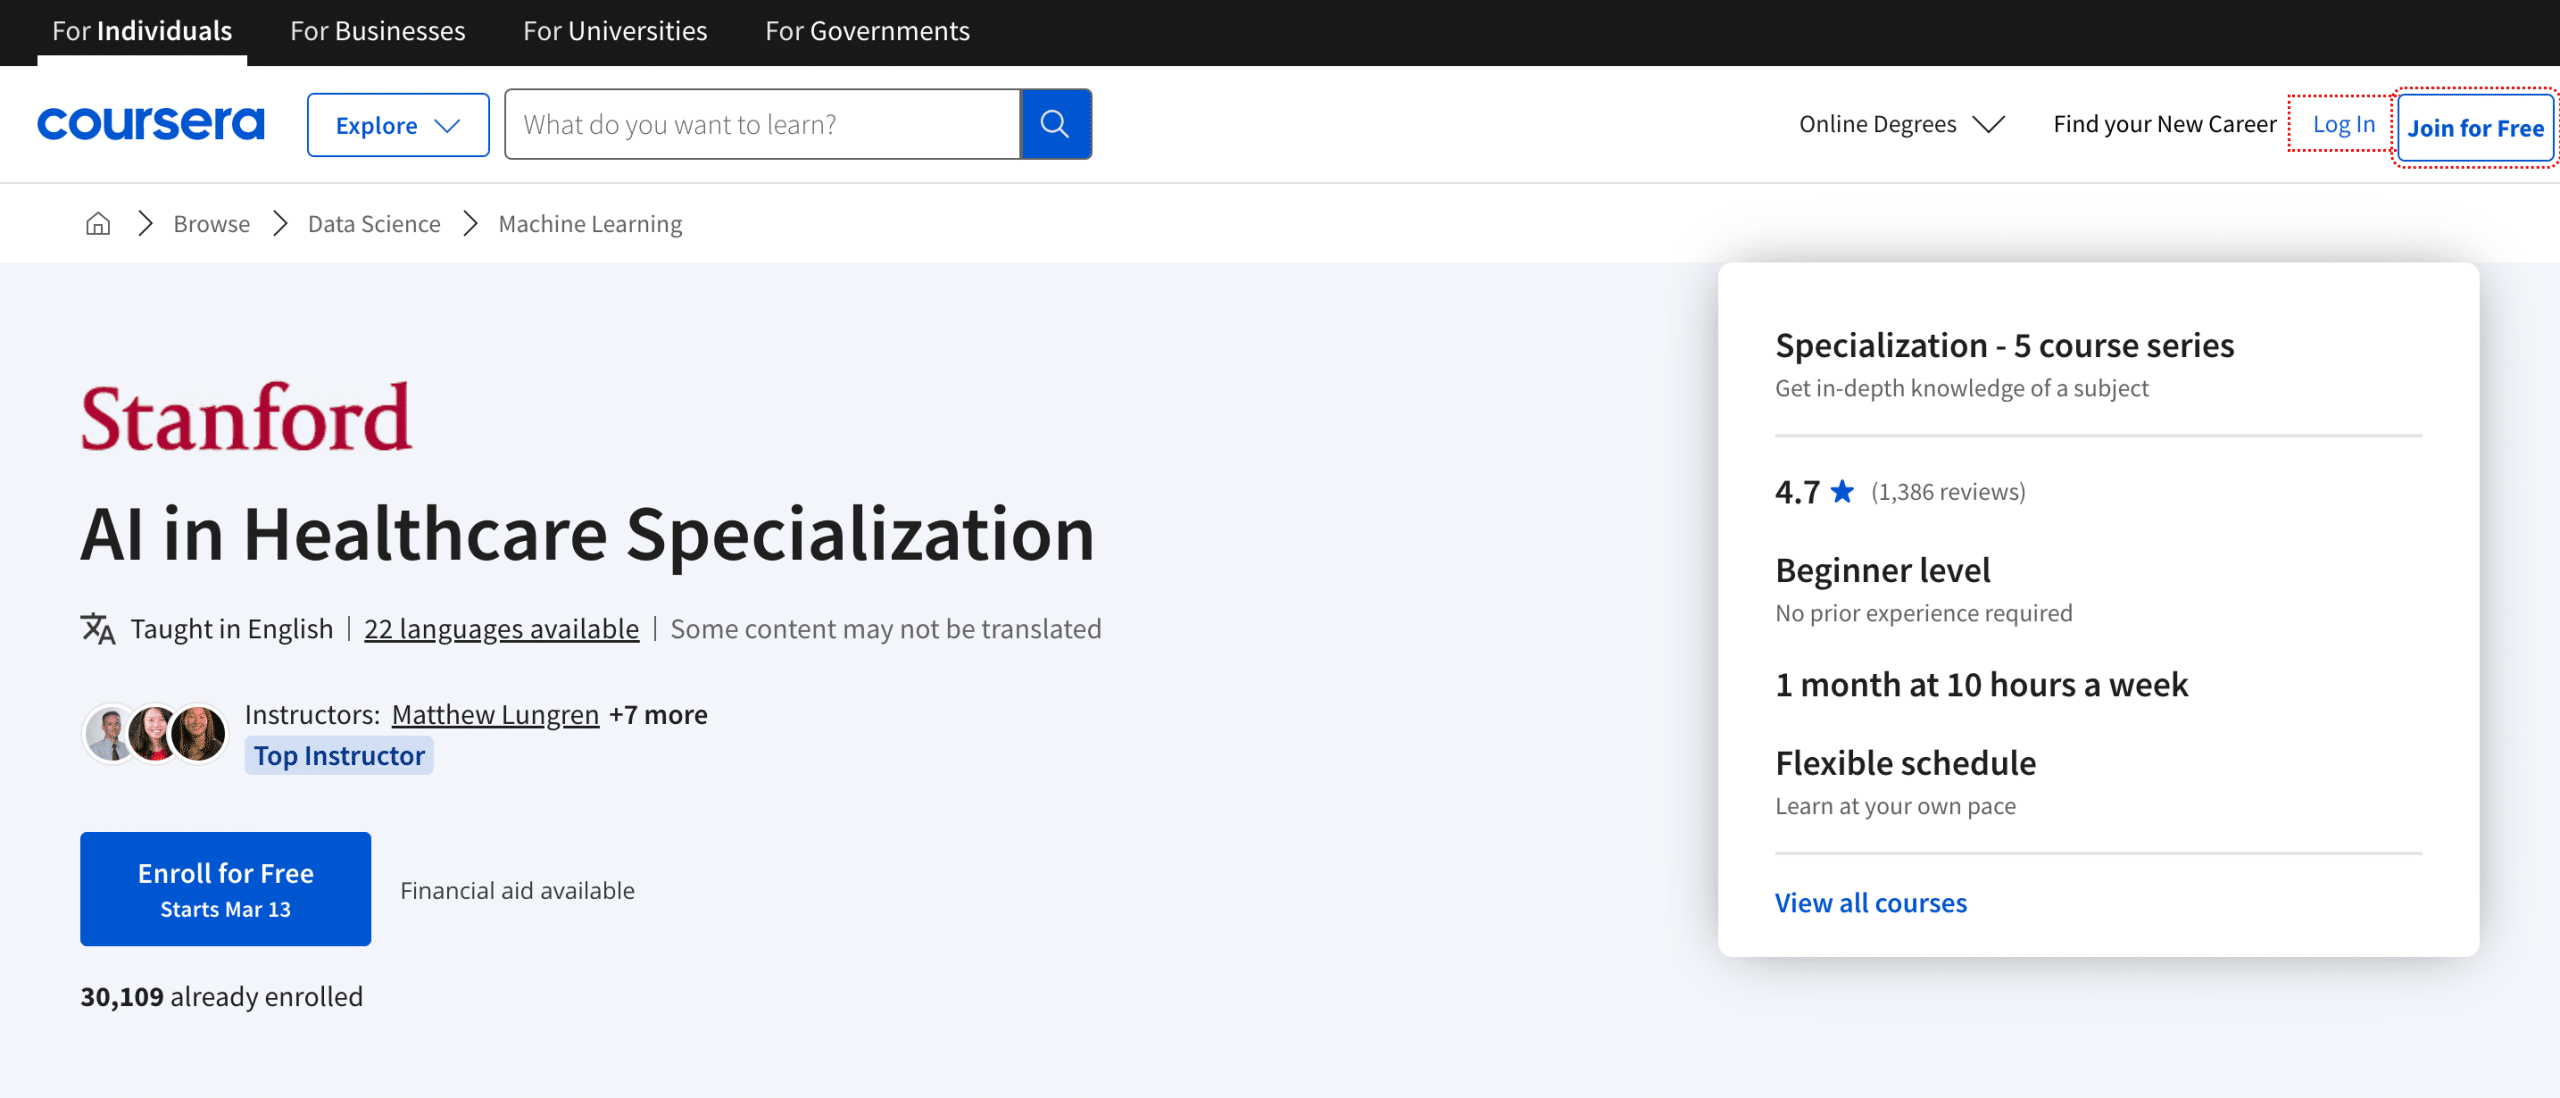2560x1098 pixels.
Task: Click the Stanford logo
Action: 246,418
